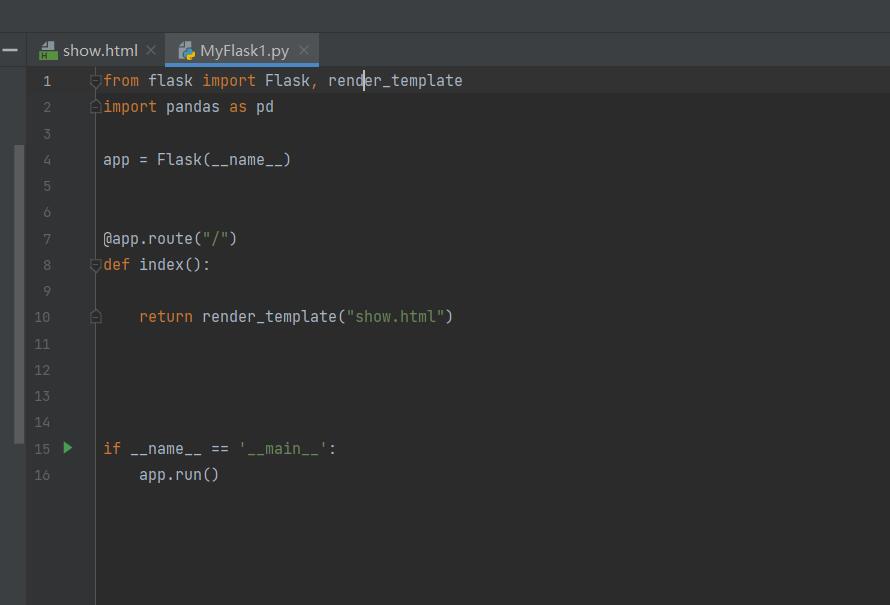
Task: Close the show.html editor tab
Action: point(151,50)
